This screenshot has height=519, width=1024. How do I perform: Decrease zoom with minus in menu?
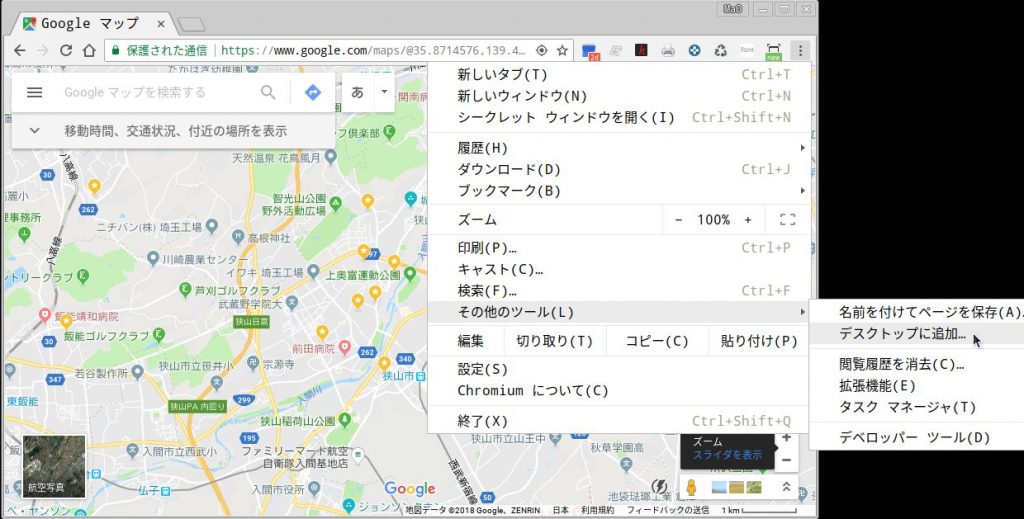click(678, 220)
